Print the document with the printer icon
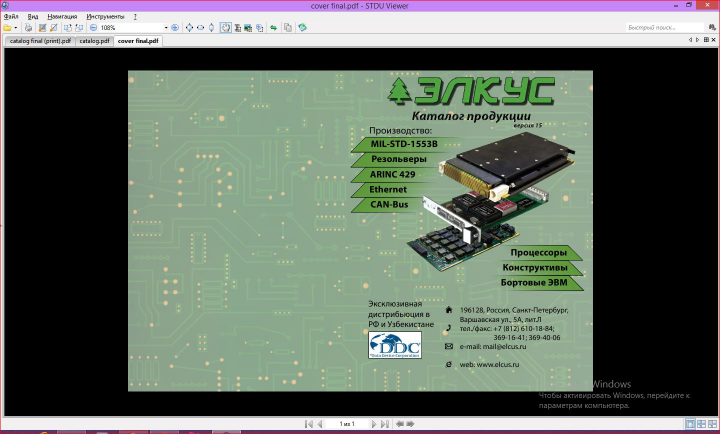720x434 pixels. pyautogui.click(x=28, y=28)
